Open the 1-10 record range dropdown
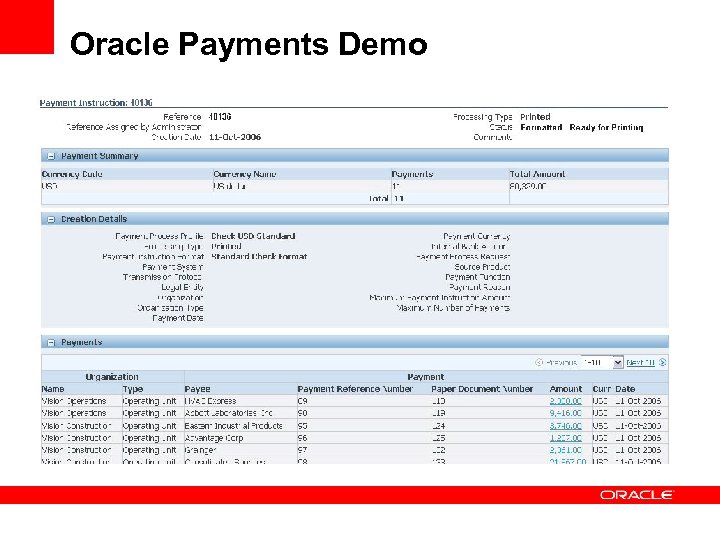 click(x=602, y=362)
